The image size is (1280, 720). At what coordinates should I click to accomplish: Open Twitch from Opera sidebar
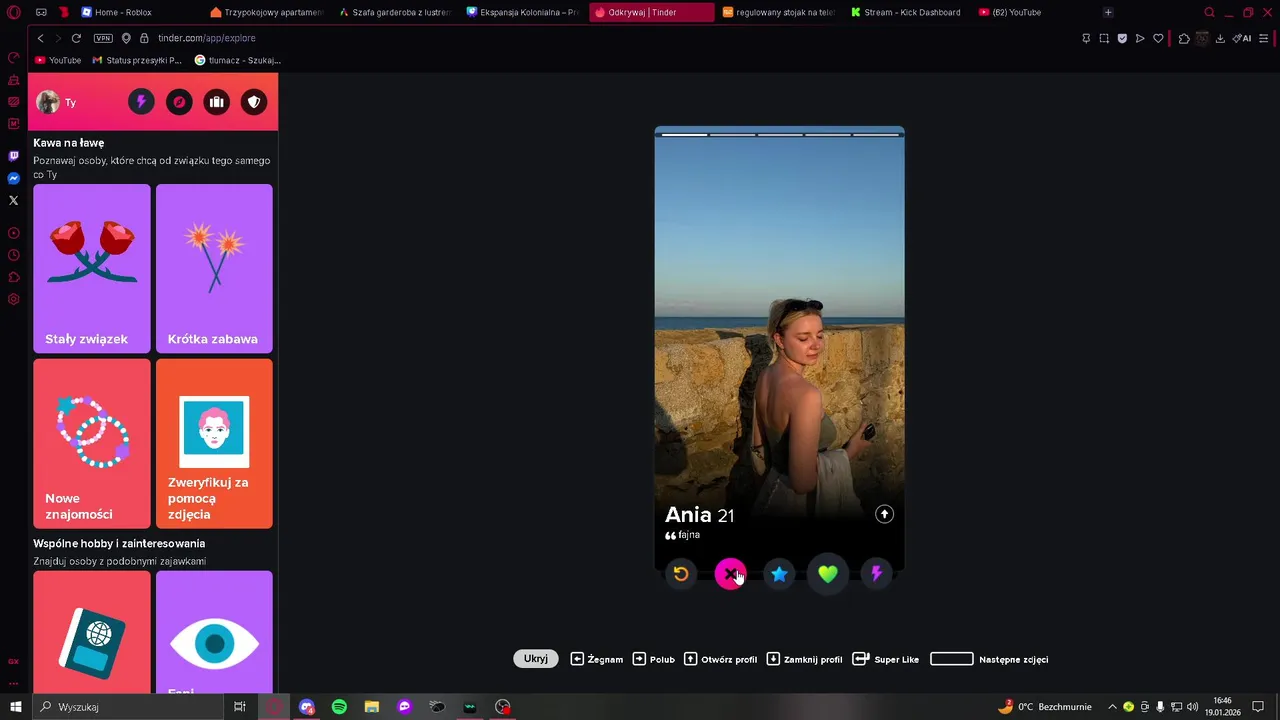pos(14,156)
